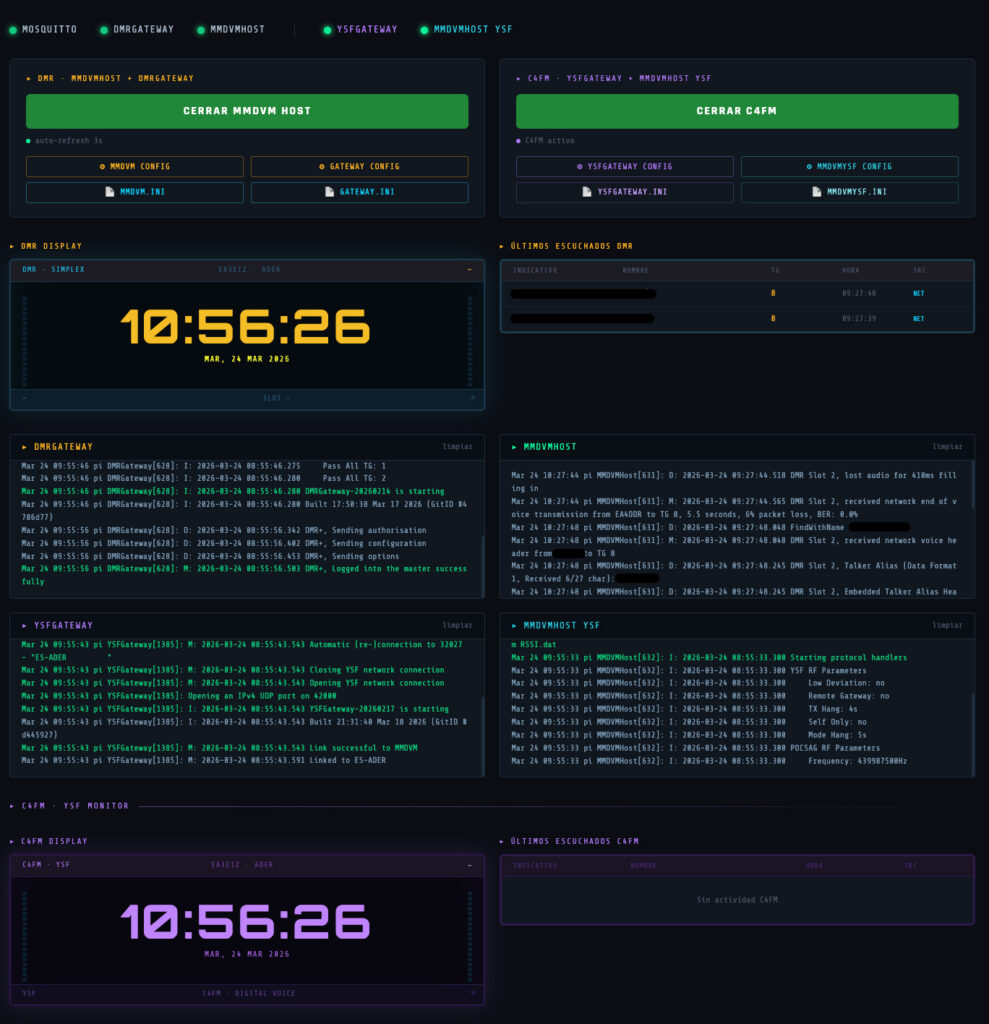989x1024 pixels.
Task: Click the file icon beside YSFGATEWAY.INI
Action: point(587,192)
